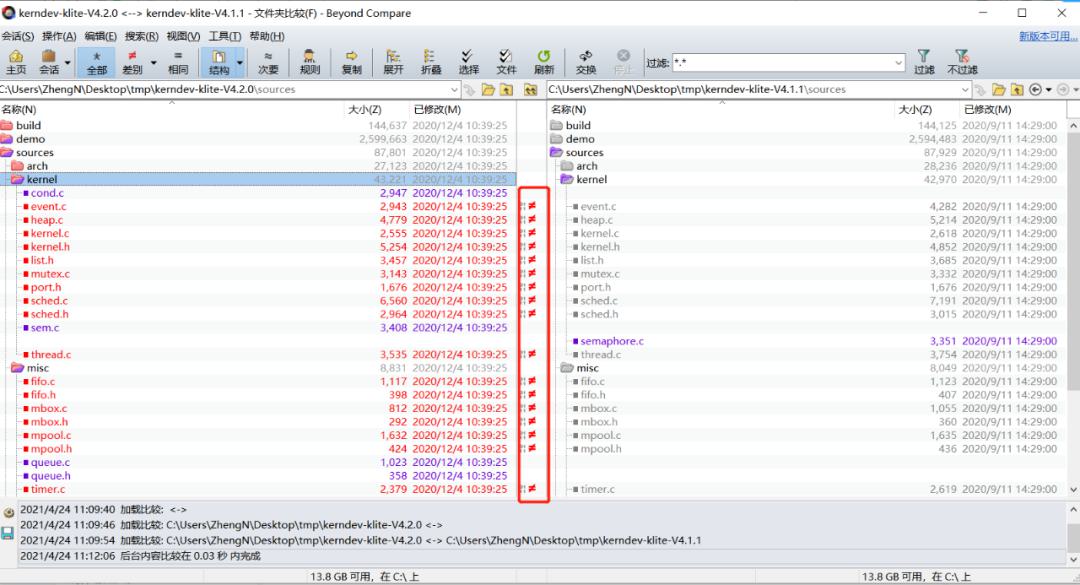This screenshot has height=585, width=1080.
Task: Open the 操作(A) menu
Action: point(59,36)
